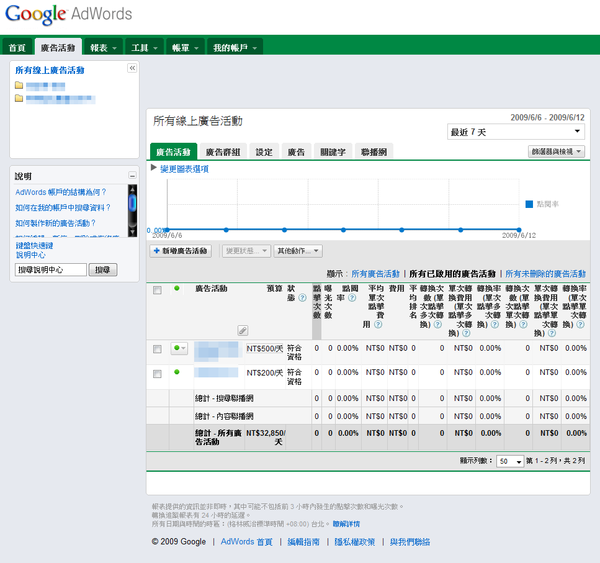The height and width of the screenshot is (563, 600).
Task: Collapse the campaigns side panel with the double-chevron icon
Action: 132,68
